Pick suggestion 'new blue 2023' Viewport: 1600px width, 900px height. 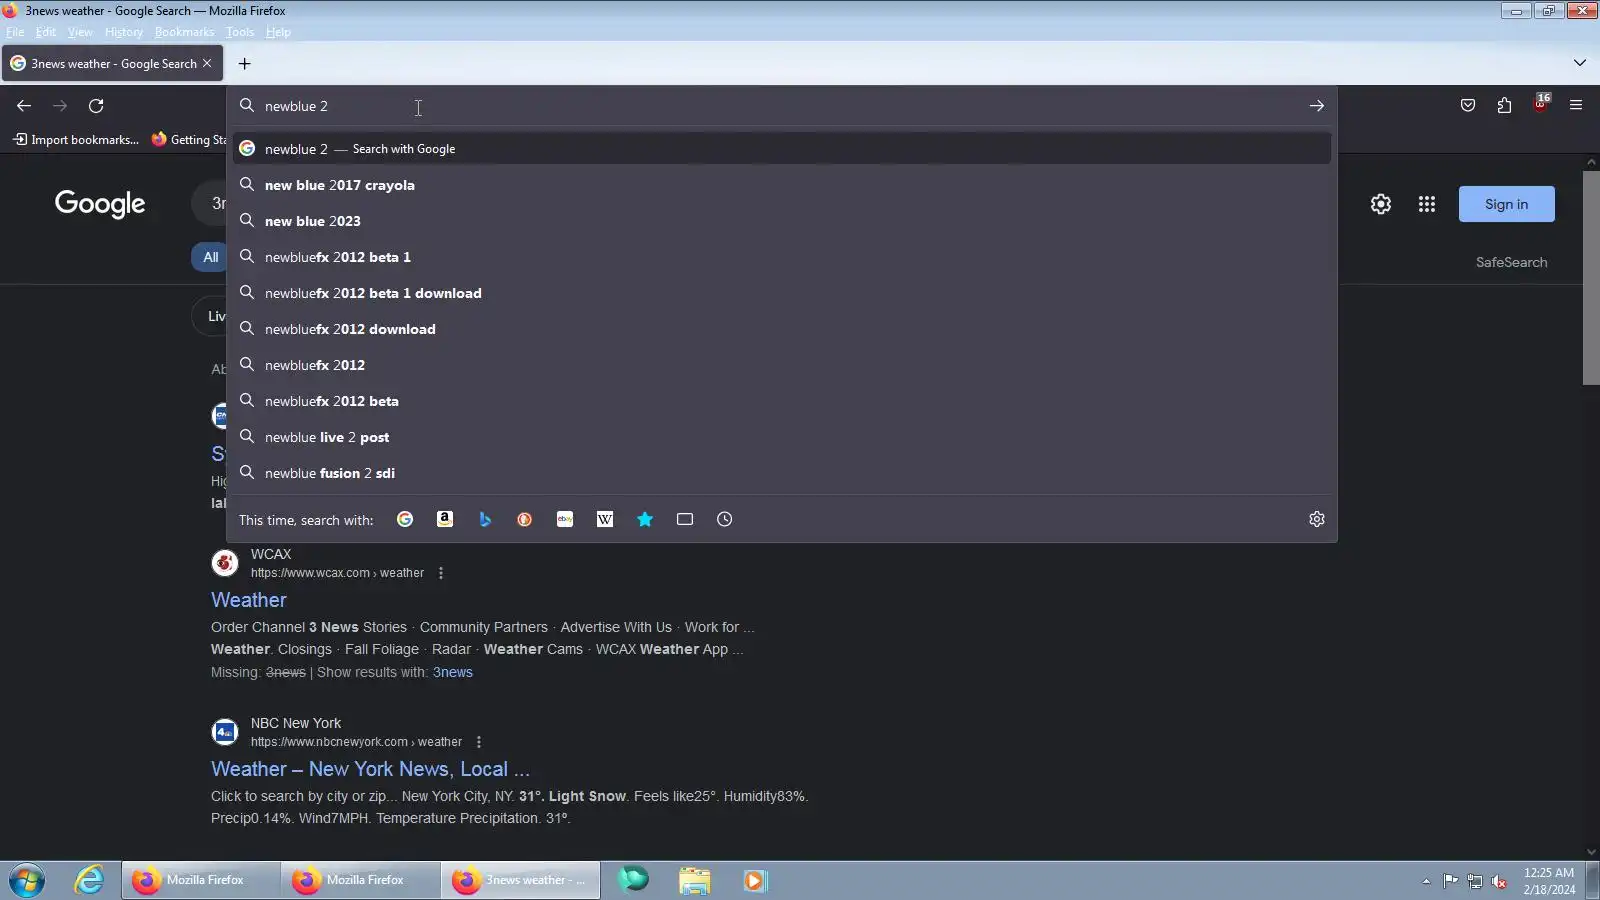coord(782,221)
